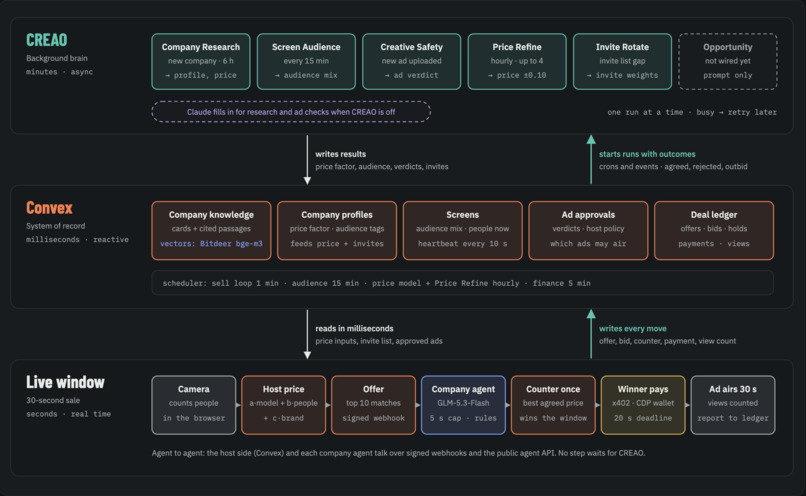Click 'vectors: Bitdeer bge-m3' text

211,244
